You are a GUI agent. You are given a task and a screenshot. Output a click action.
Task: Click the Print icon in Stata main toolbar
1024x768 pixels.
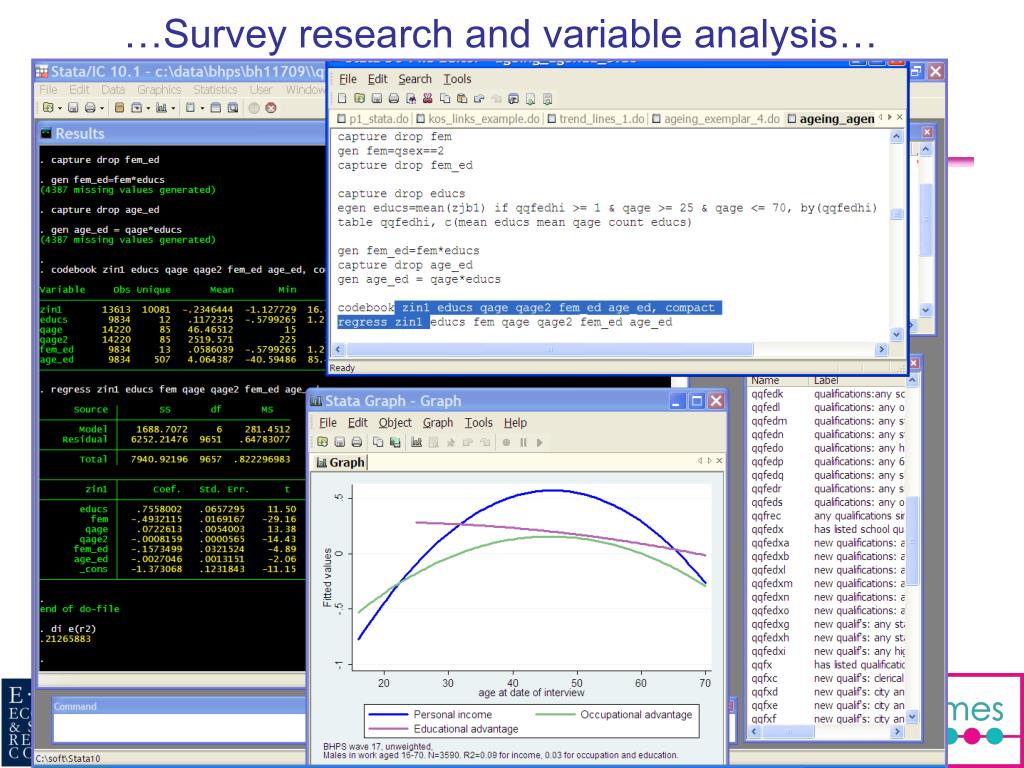pyautogui.click(x=90, y=108)
